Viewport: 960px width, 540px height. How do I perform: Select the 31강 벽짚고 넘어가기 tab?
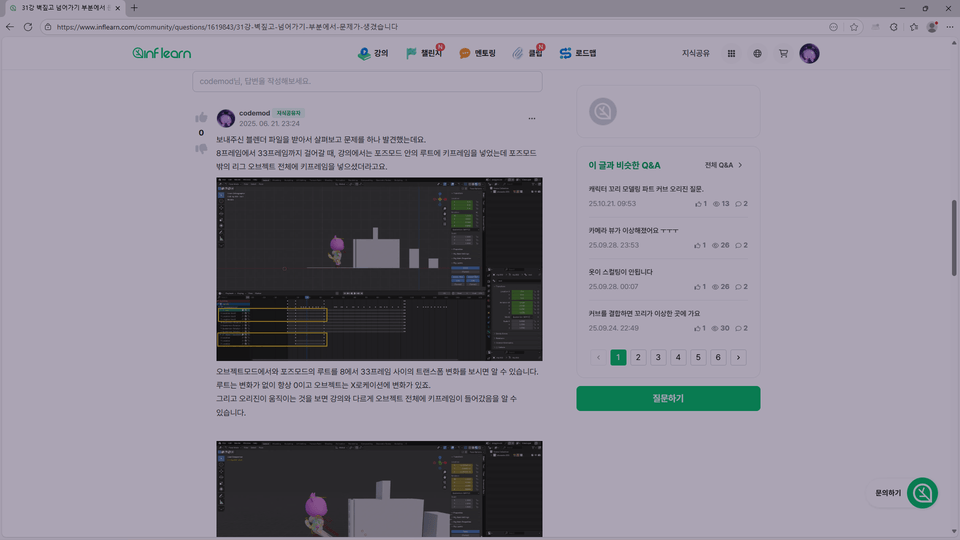click(64, 8)
